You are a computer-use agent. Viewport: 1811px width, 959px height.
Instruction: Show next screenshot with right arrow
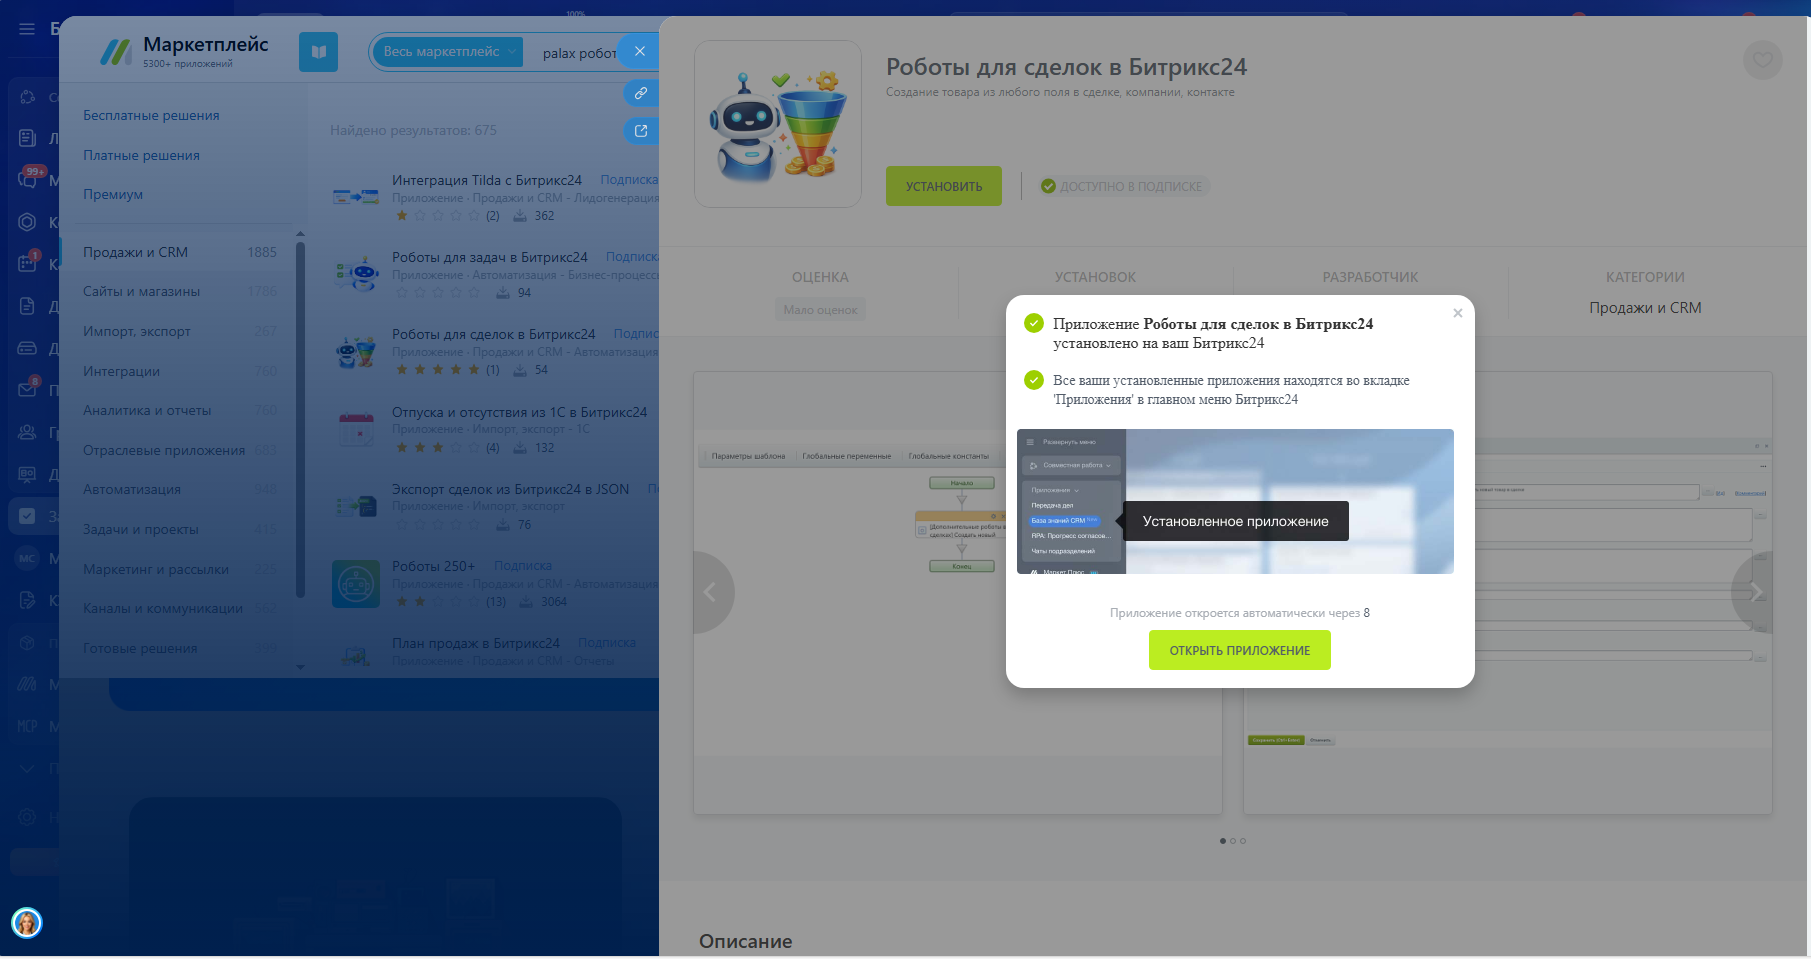[x=1755, y=592]
